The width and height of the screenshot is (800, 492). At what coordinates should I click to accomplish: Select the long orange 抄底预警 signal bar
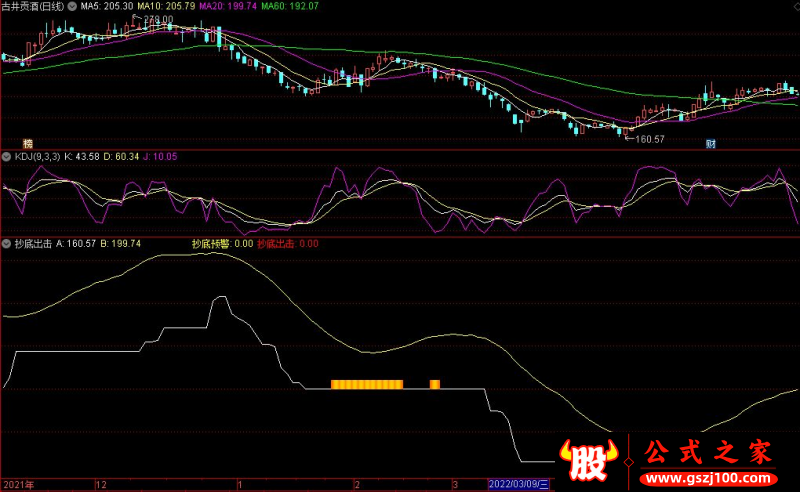pyautogui.click(x=367, y=384)
